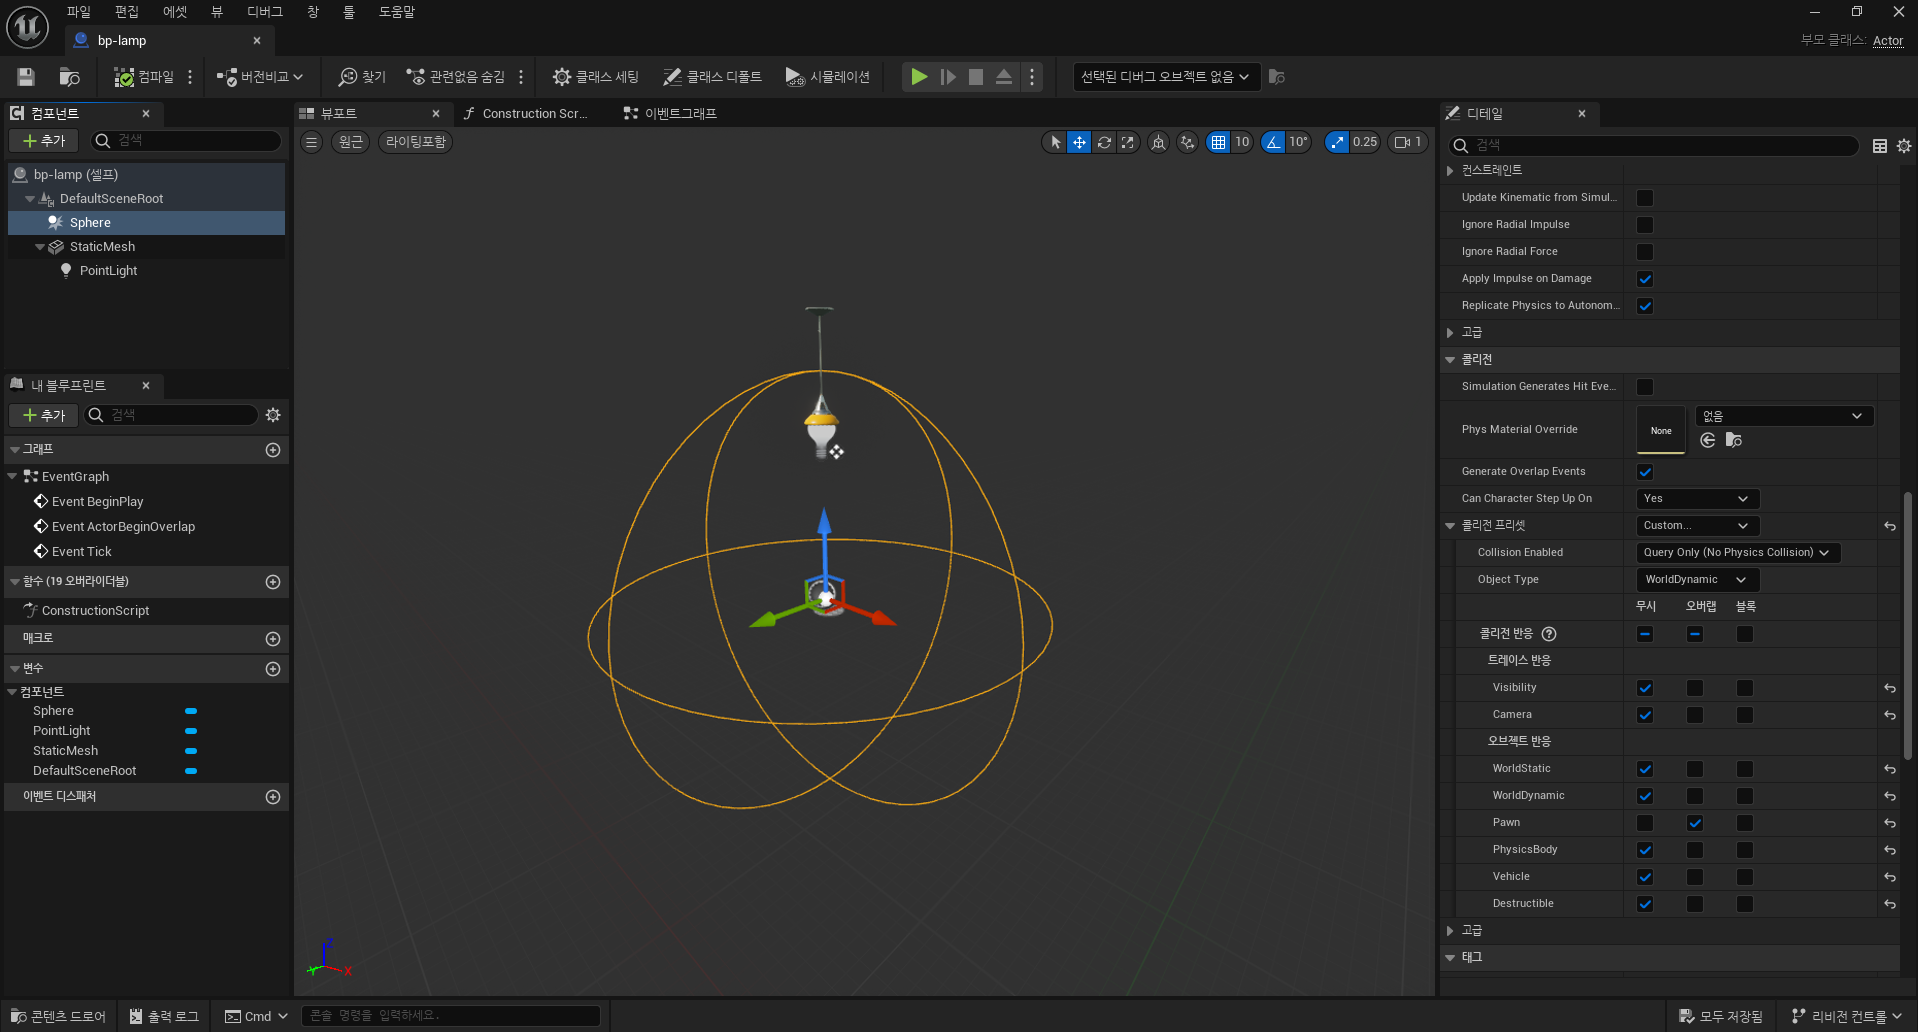This screenshot has width=1918, height=1032.
Task: Select the Scale tool icon
Action: pos(1128,142)
